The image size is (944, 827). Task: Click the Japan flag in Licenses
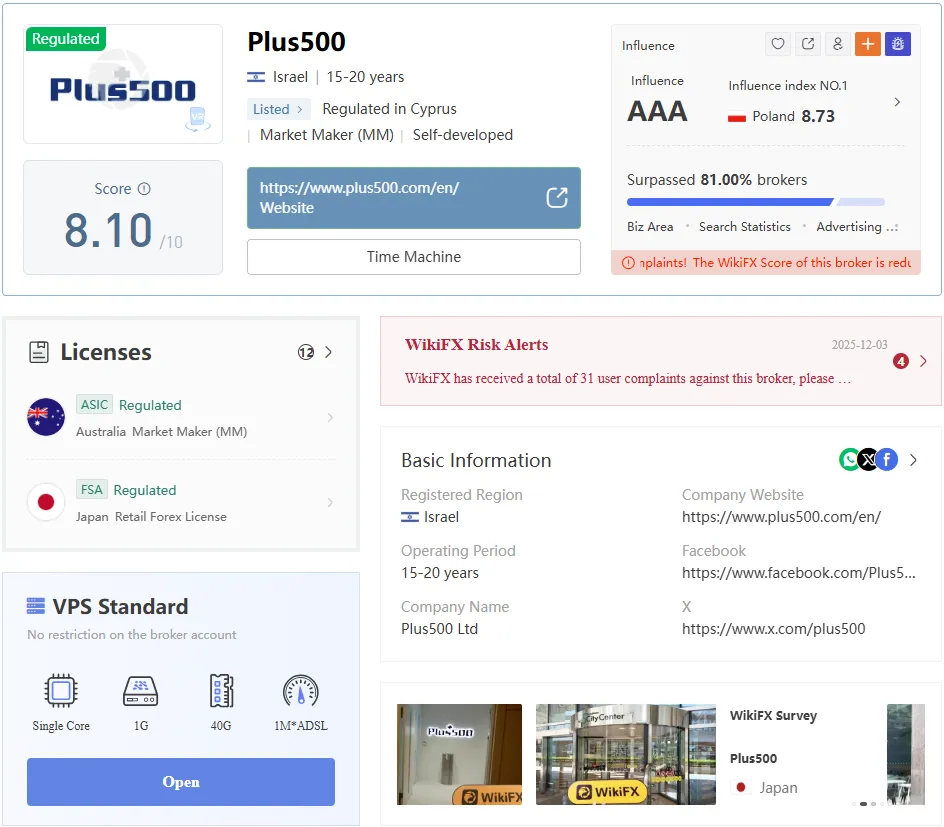pos(46,502)
